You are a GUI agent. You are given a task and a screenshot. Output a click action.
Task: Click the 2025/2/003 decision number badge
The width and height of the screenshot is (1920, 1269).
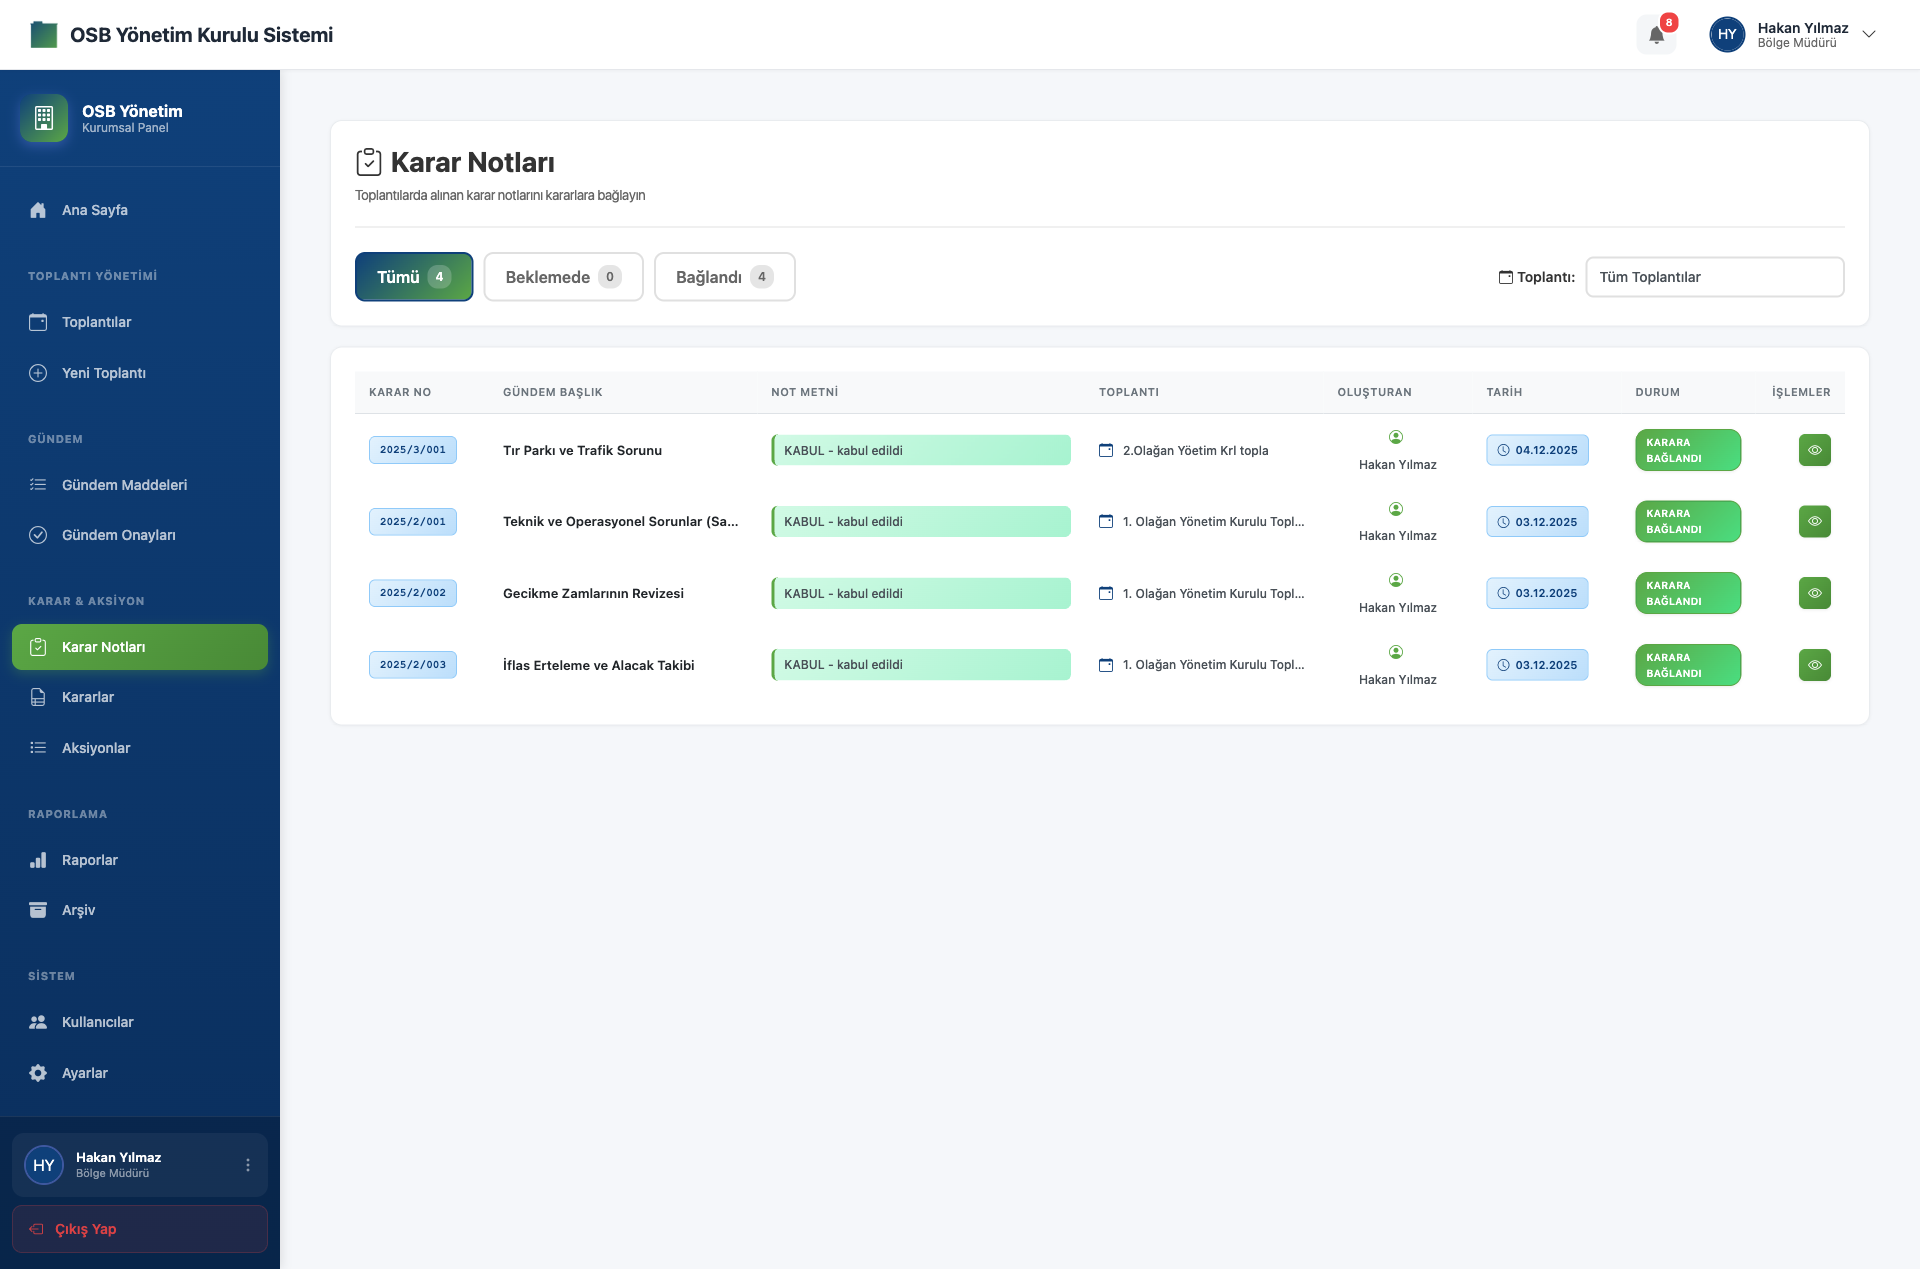[x=412, y=665]
